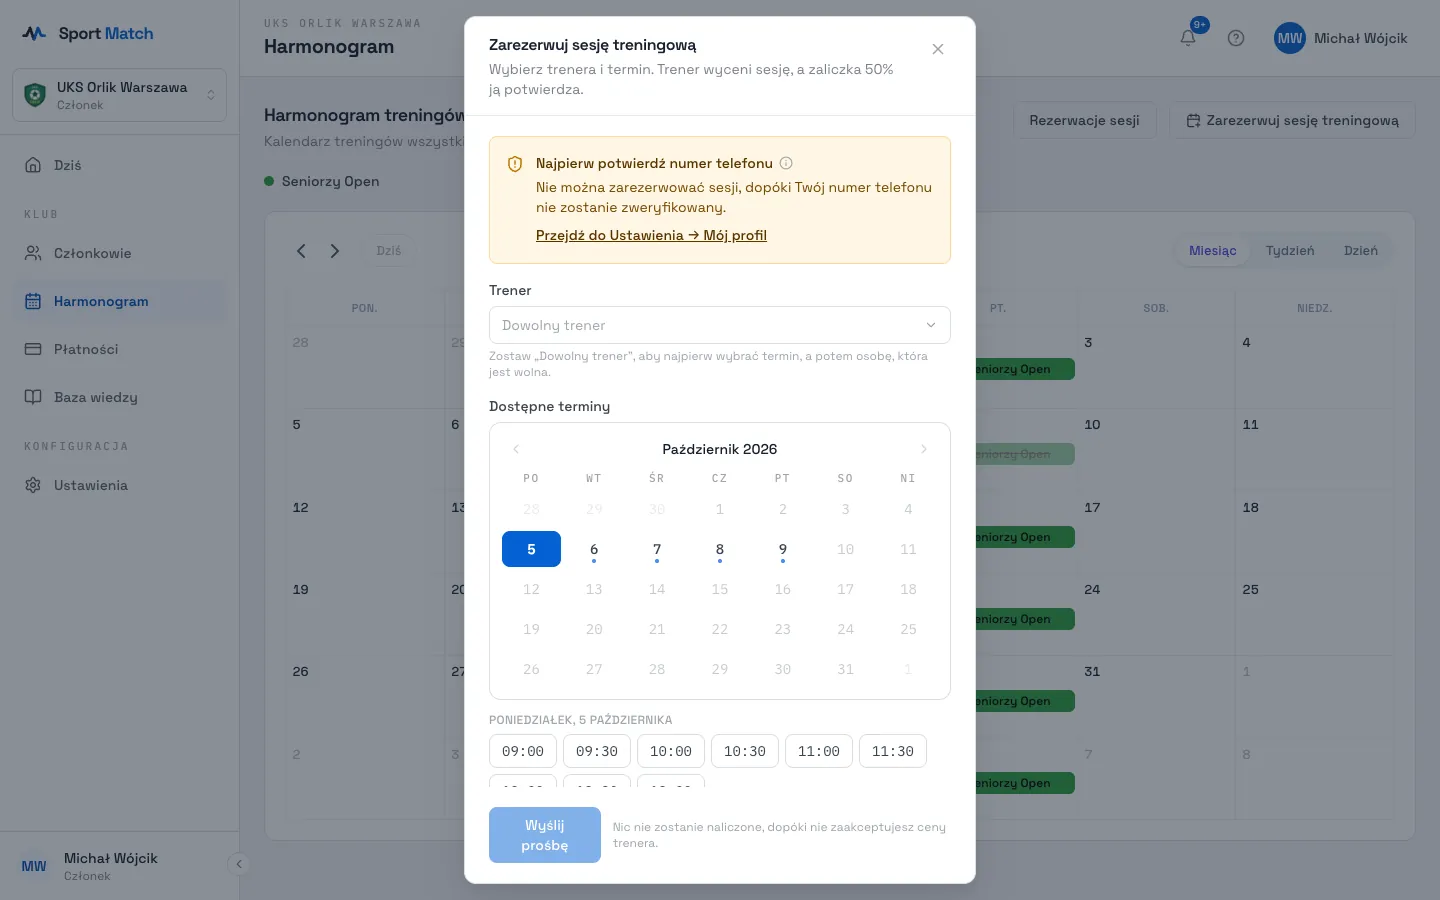Select October 7 in dialog calendar
Image resolution: width=1440 pixels, height=900 pixels.
657,549
